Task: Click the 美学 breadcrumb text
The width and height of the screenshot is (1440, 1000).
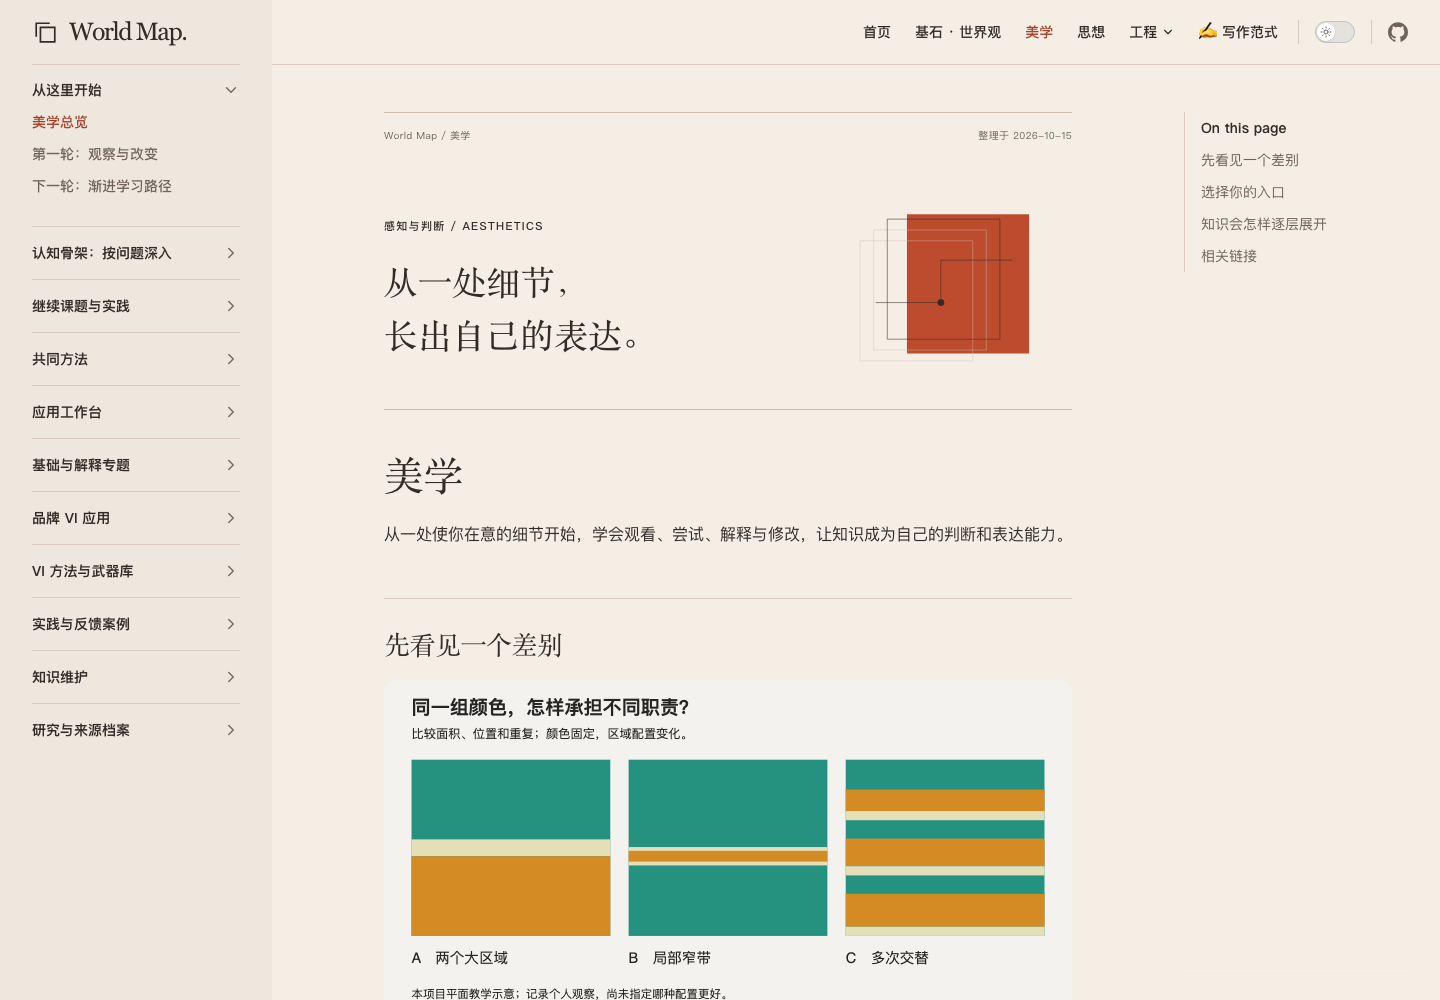Action: (x=460, y=136)
